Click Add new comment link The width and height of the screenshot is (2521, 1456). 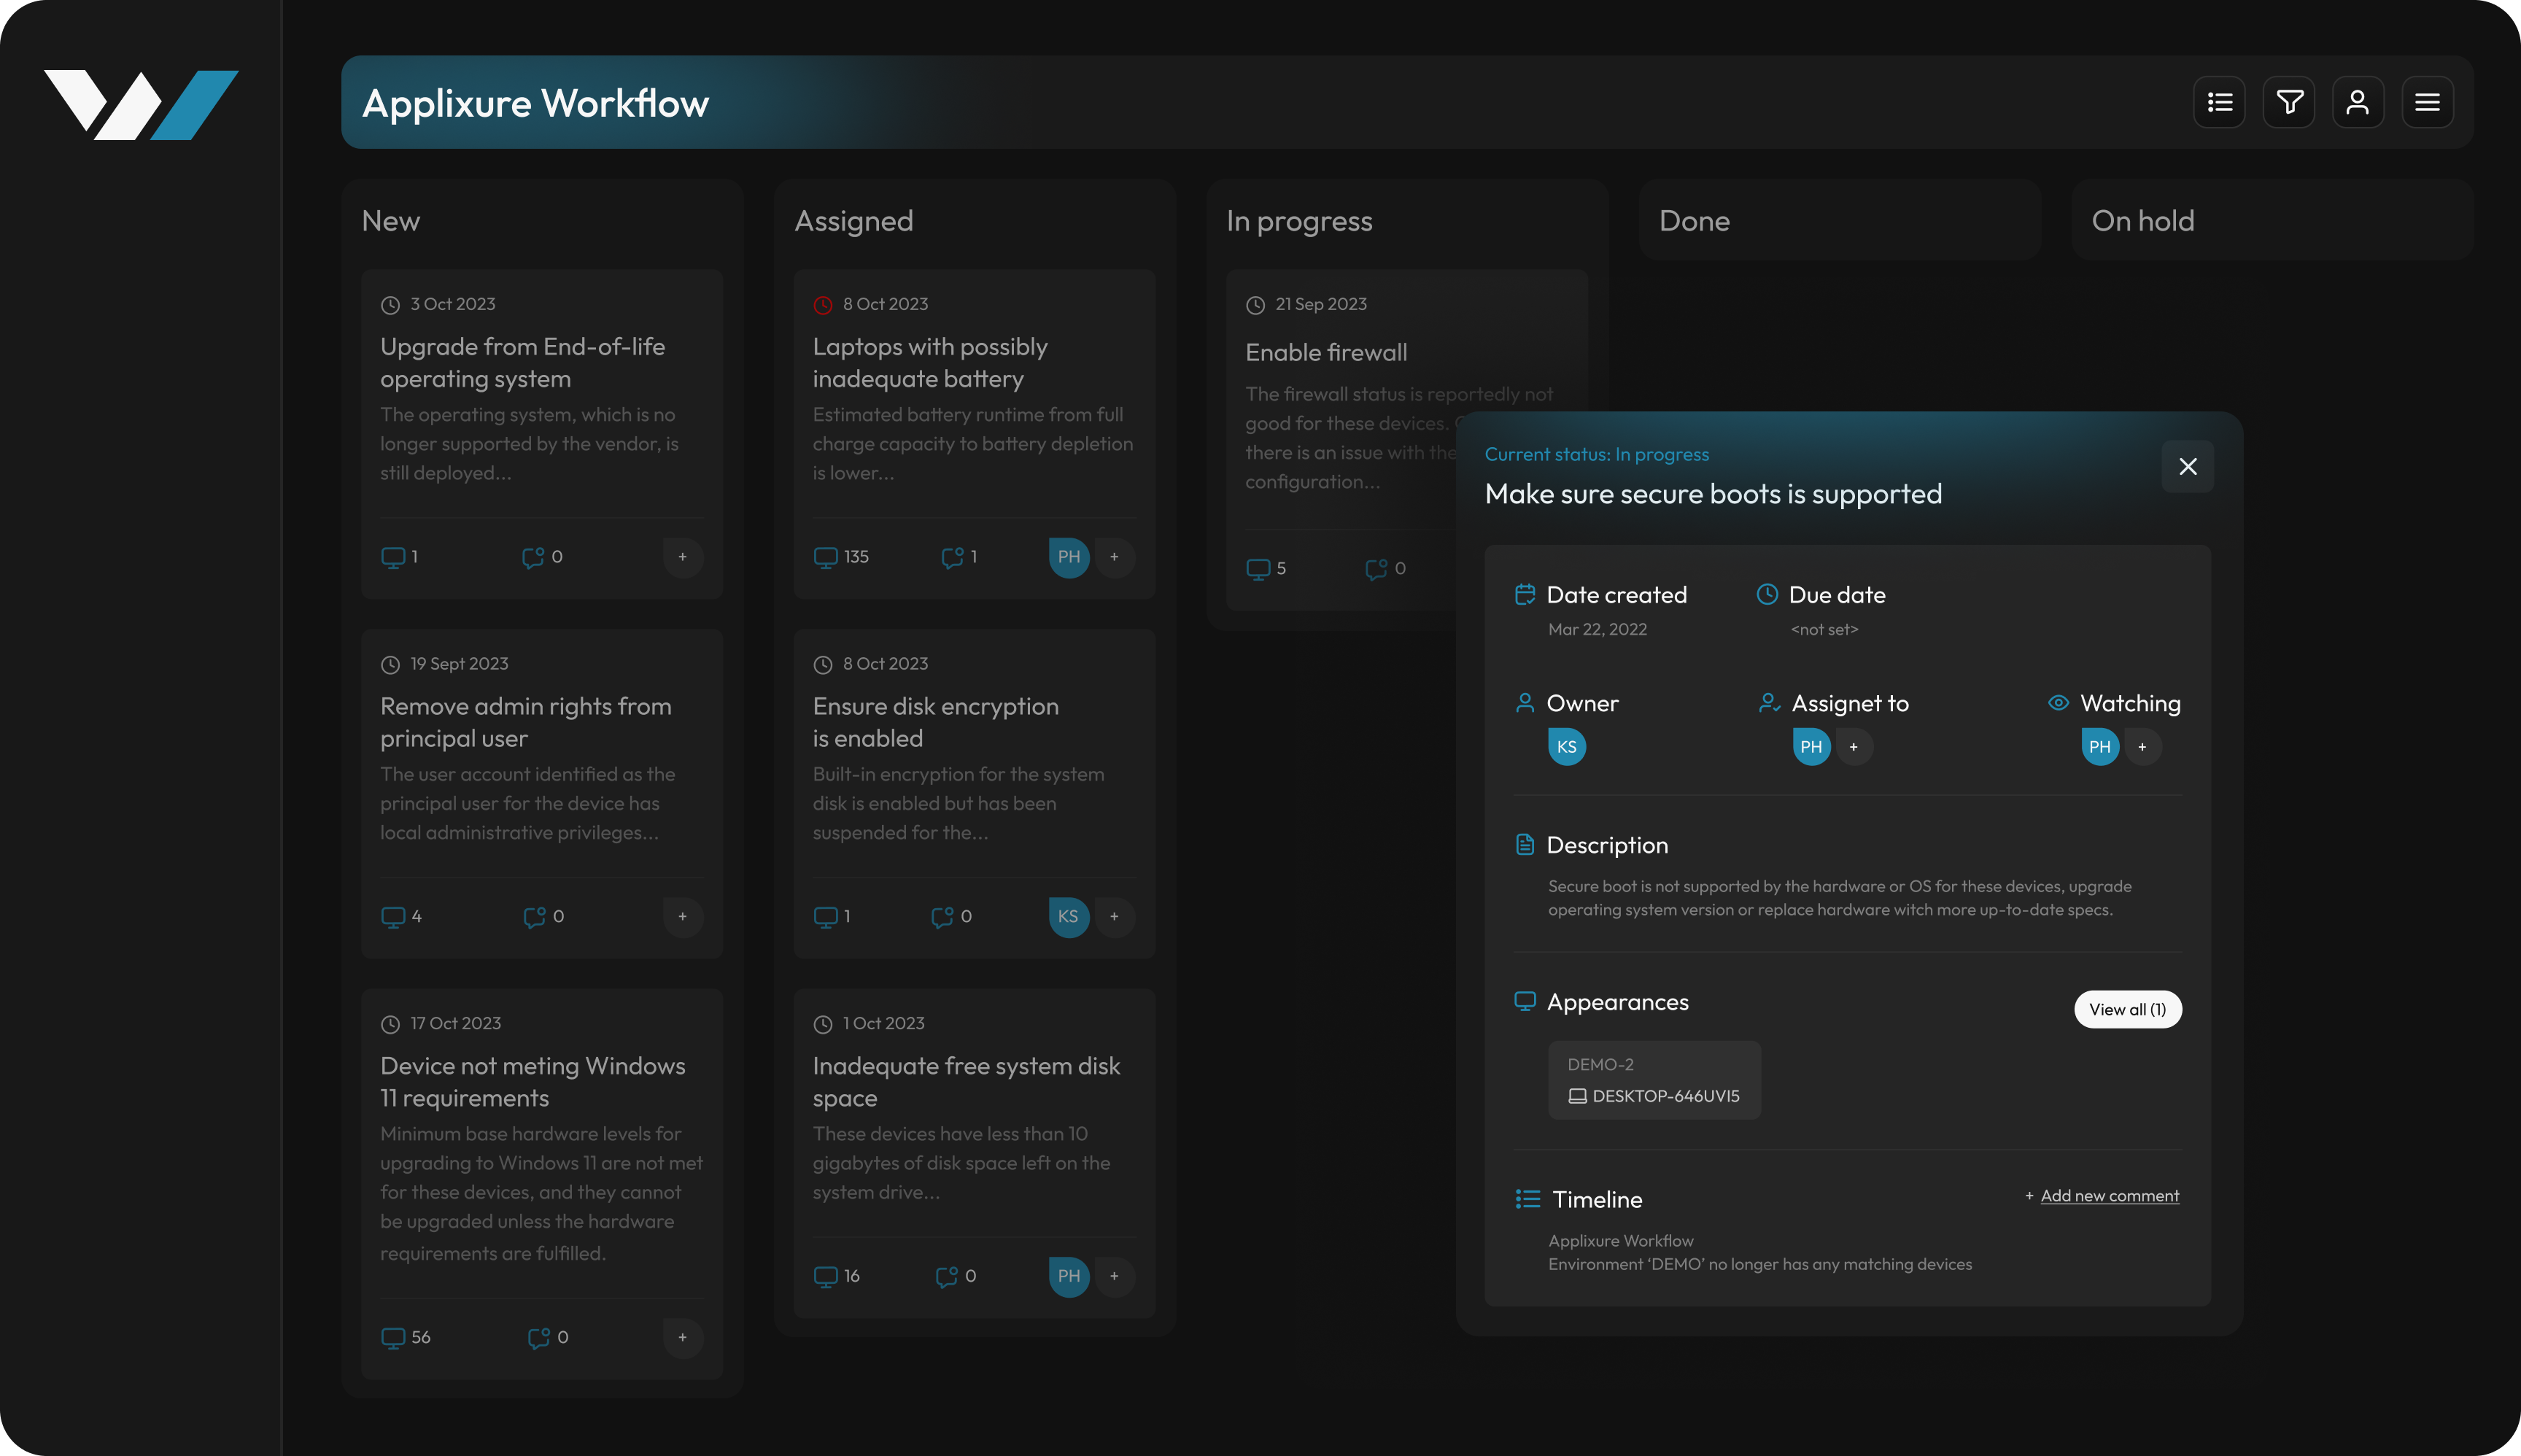2109,1196
